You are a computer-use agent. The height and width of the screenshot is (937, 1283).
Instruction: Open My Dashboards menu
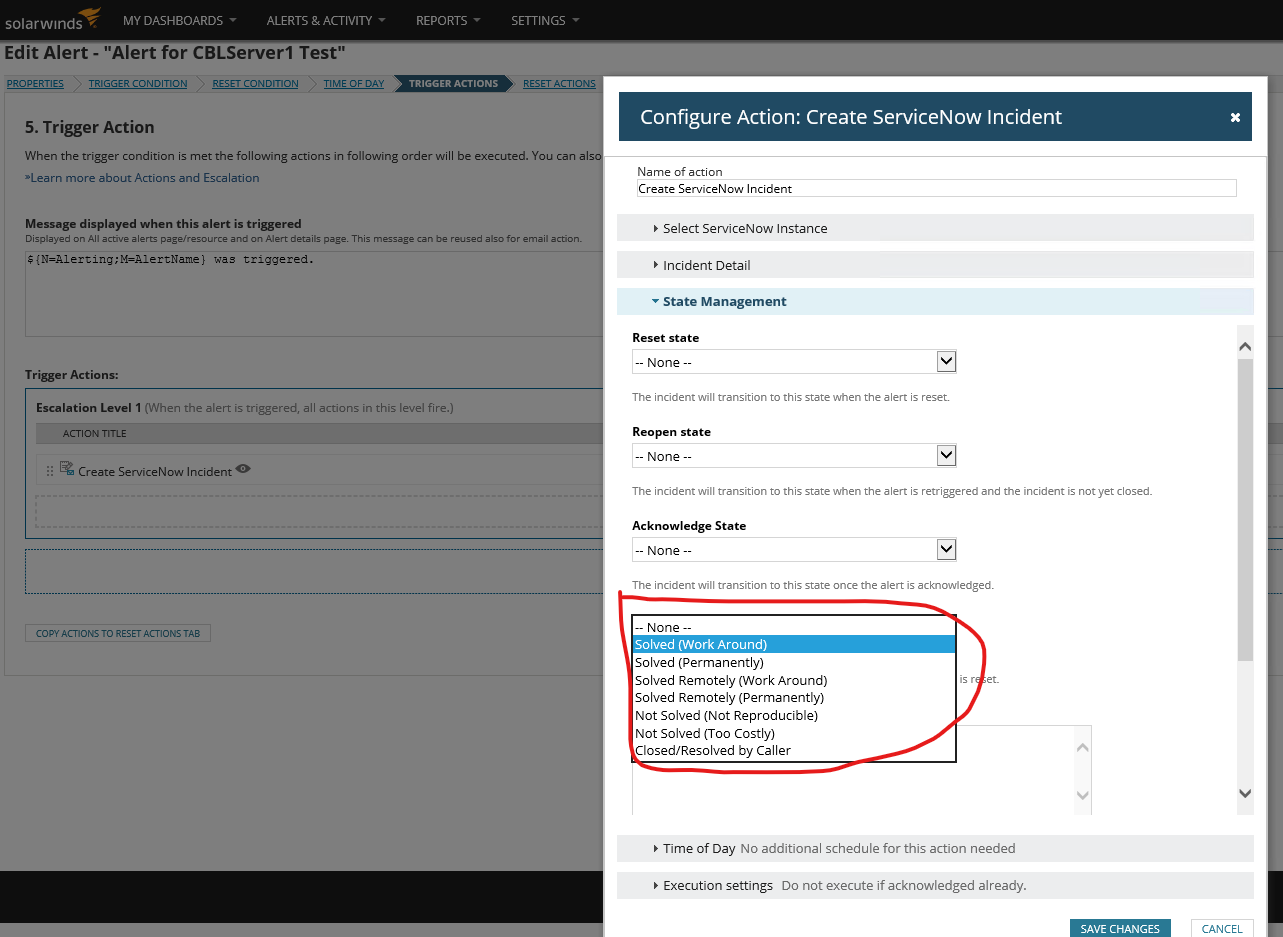[x=180, y=20]
